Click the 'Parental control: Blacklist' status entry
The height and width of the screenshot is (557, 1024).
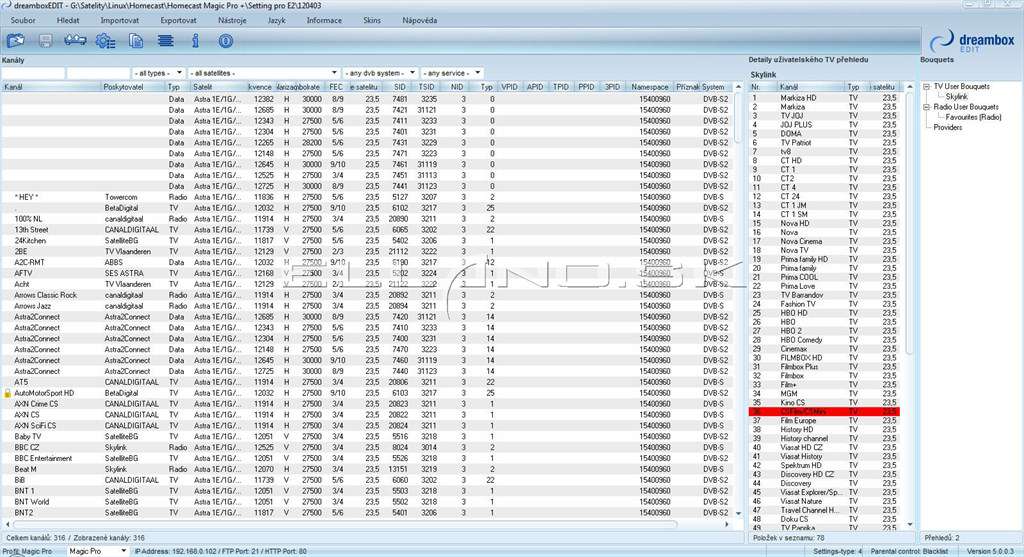(x=909, y=551)
